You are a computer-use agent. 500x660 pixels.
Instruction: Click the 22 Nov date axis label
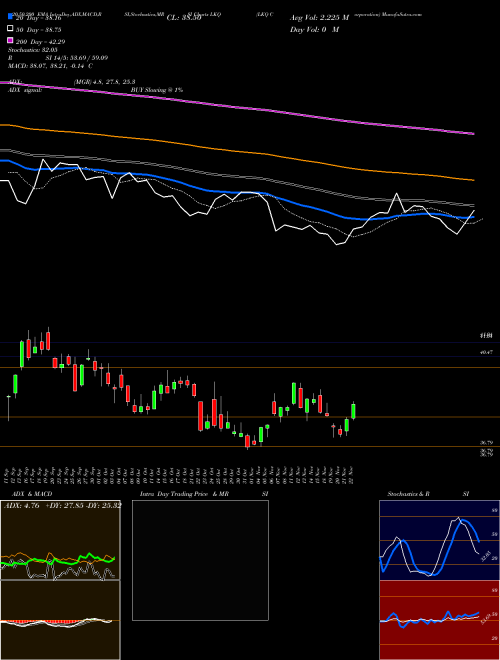point(351,474)
